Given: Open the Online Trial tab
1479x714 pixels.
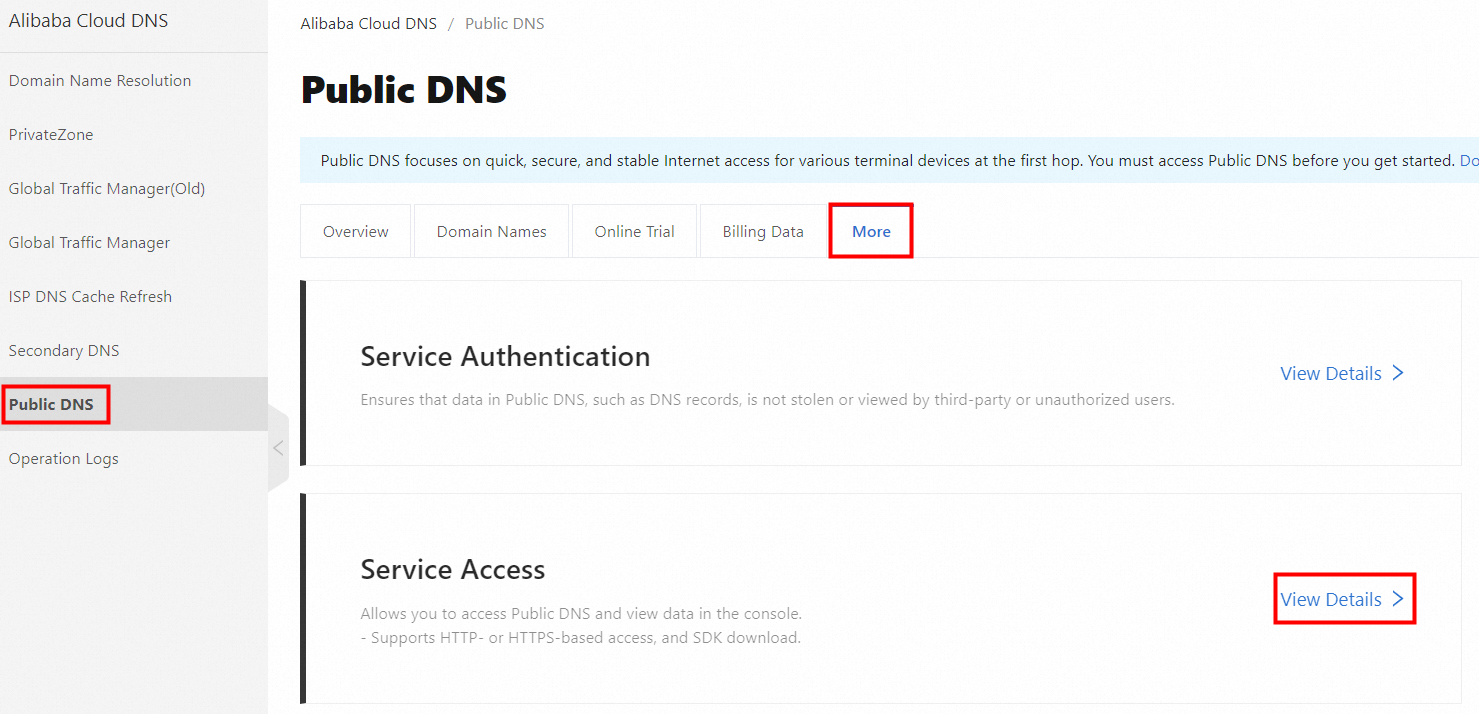Looking at the screenshot, I should coord(634,231).
